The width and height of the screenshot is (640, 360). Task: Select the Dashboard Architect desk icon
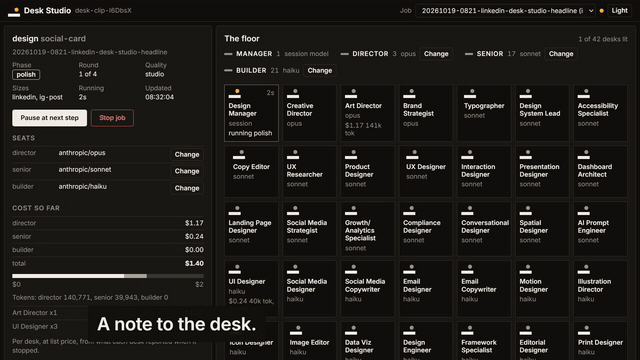tap(584, 155)
